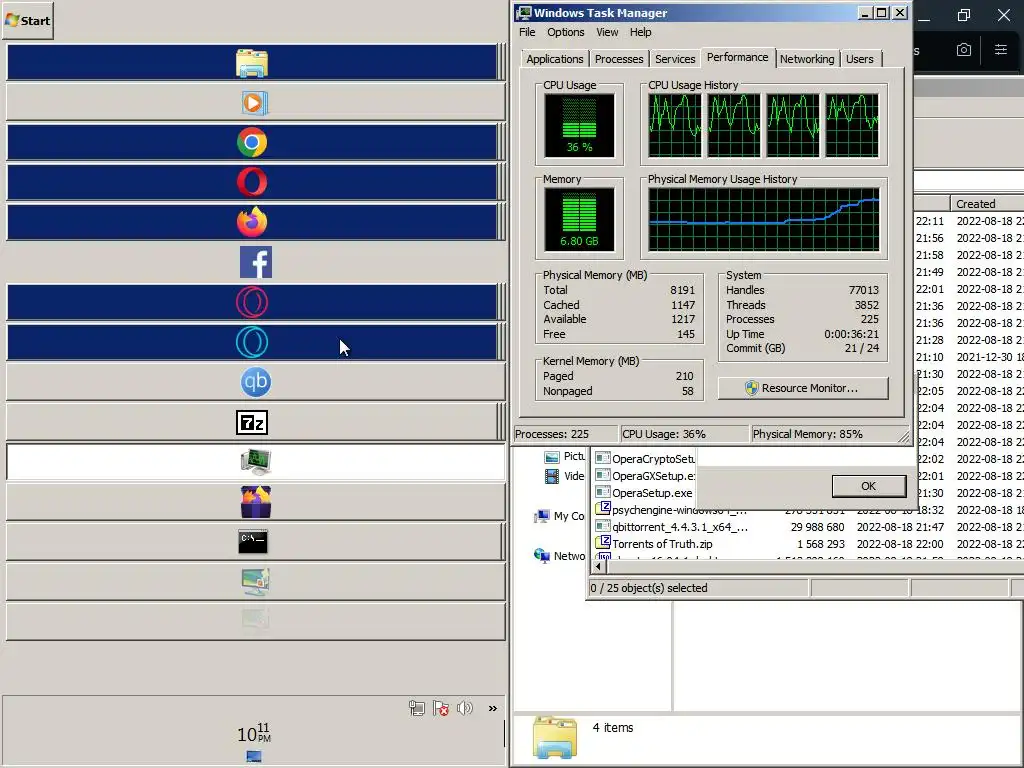Open the Facebook taskbar shortcut
Viewport: 1024px width, 768px height.
[256, 262]
